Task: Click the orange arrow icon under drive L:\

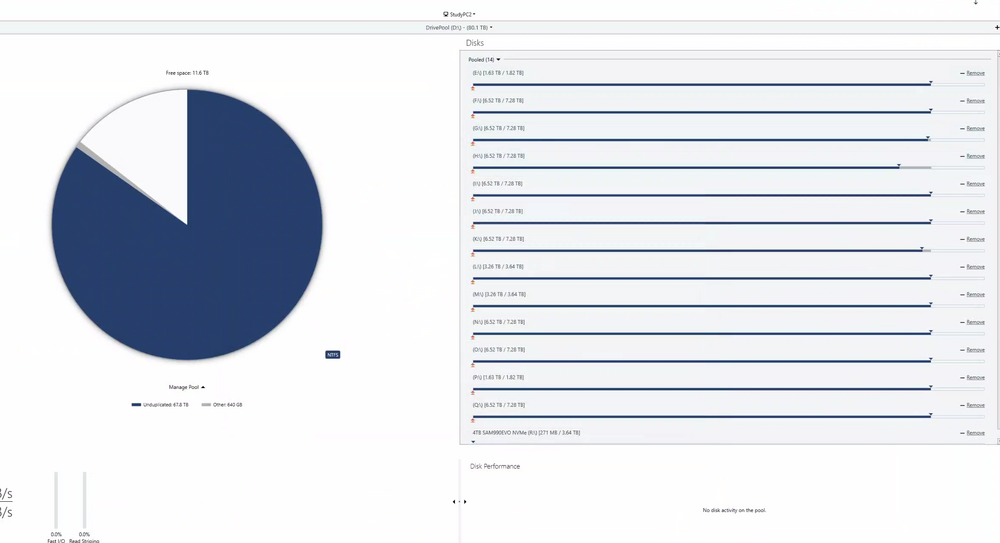Action: [x=473, y=282]
